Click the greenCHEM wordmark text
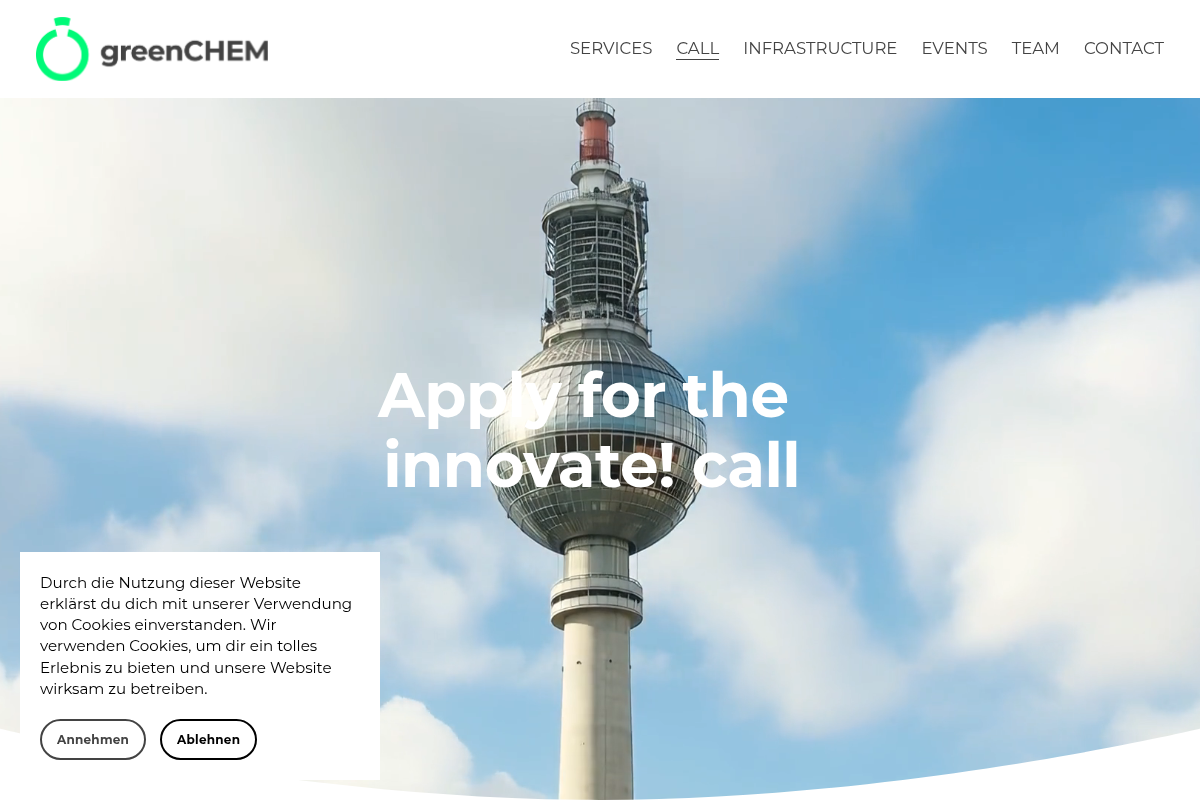The width and height of the screenshot is (1200, 800). click(184, 50)
